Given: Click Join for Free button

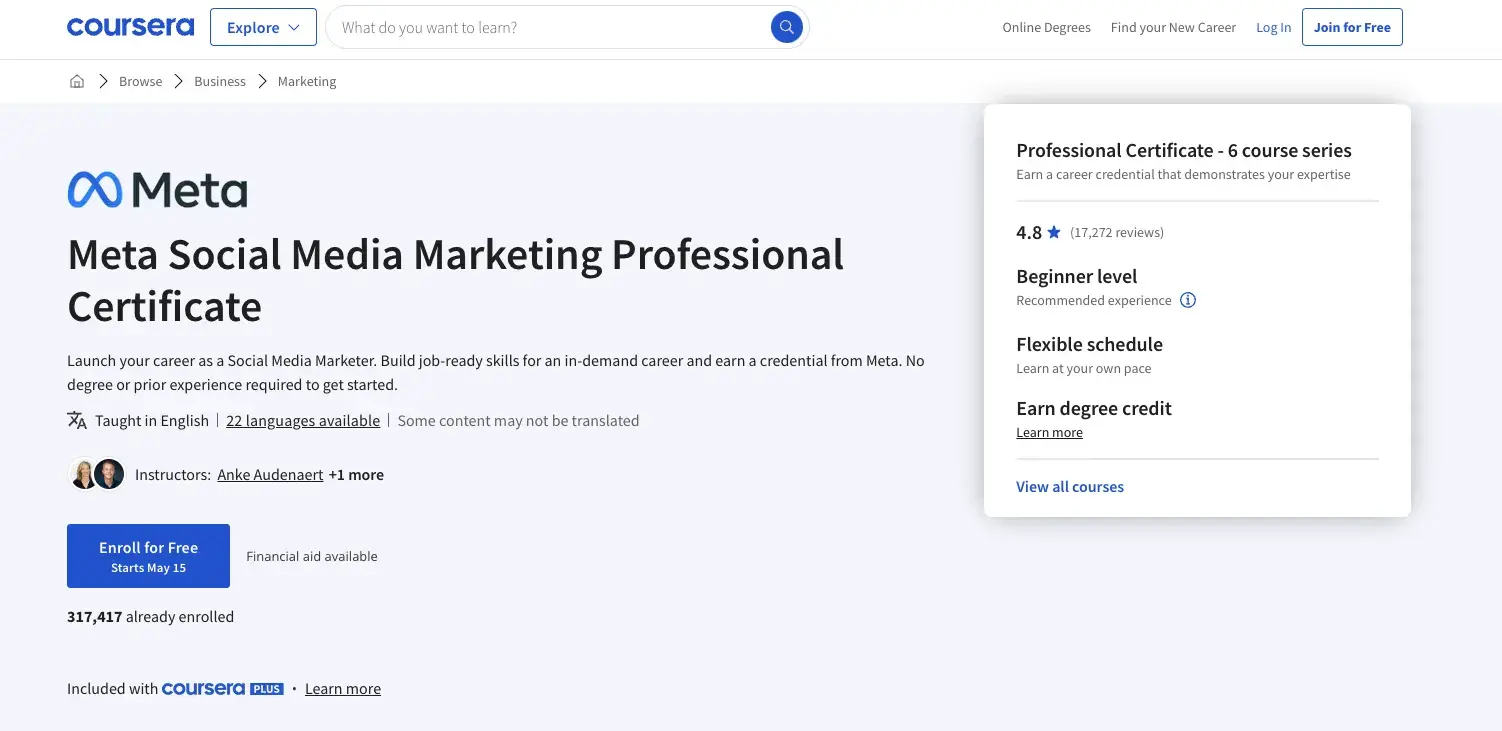Looking at the screenshot, I should click(x=1352, y=27).
